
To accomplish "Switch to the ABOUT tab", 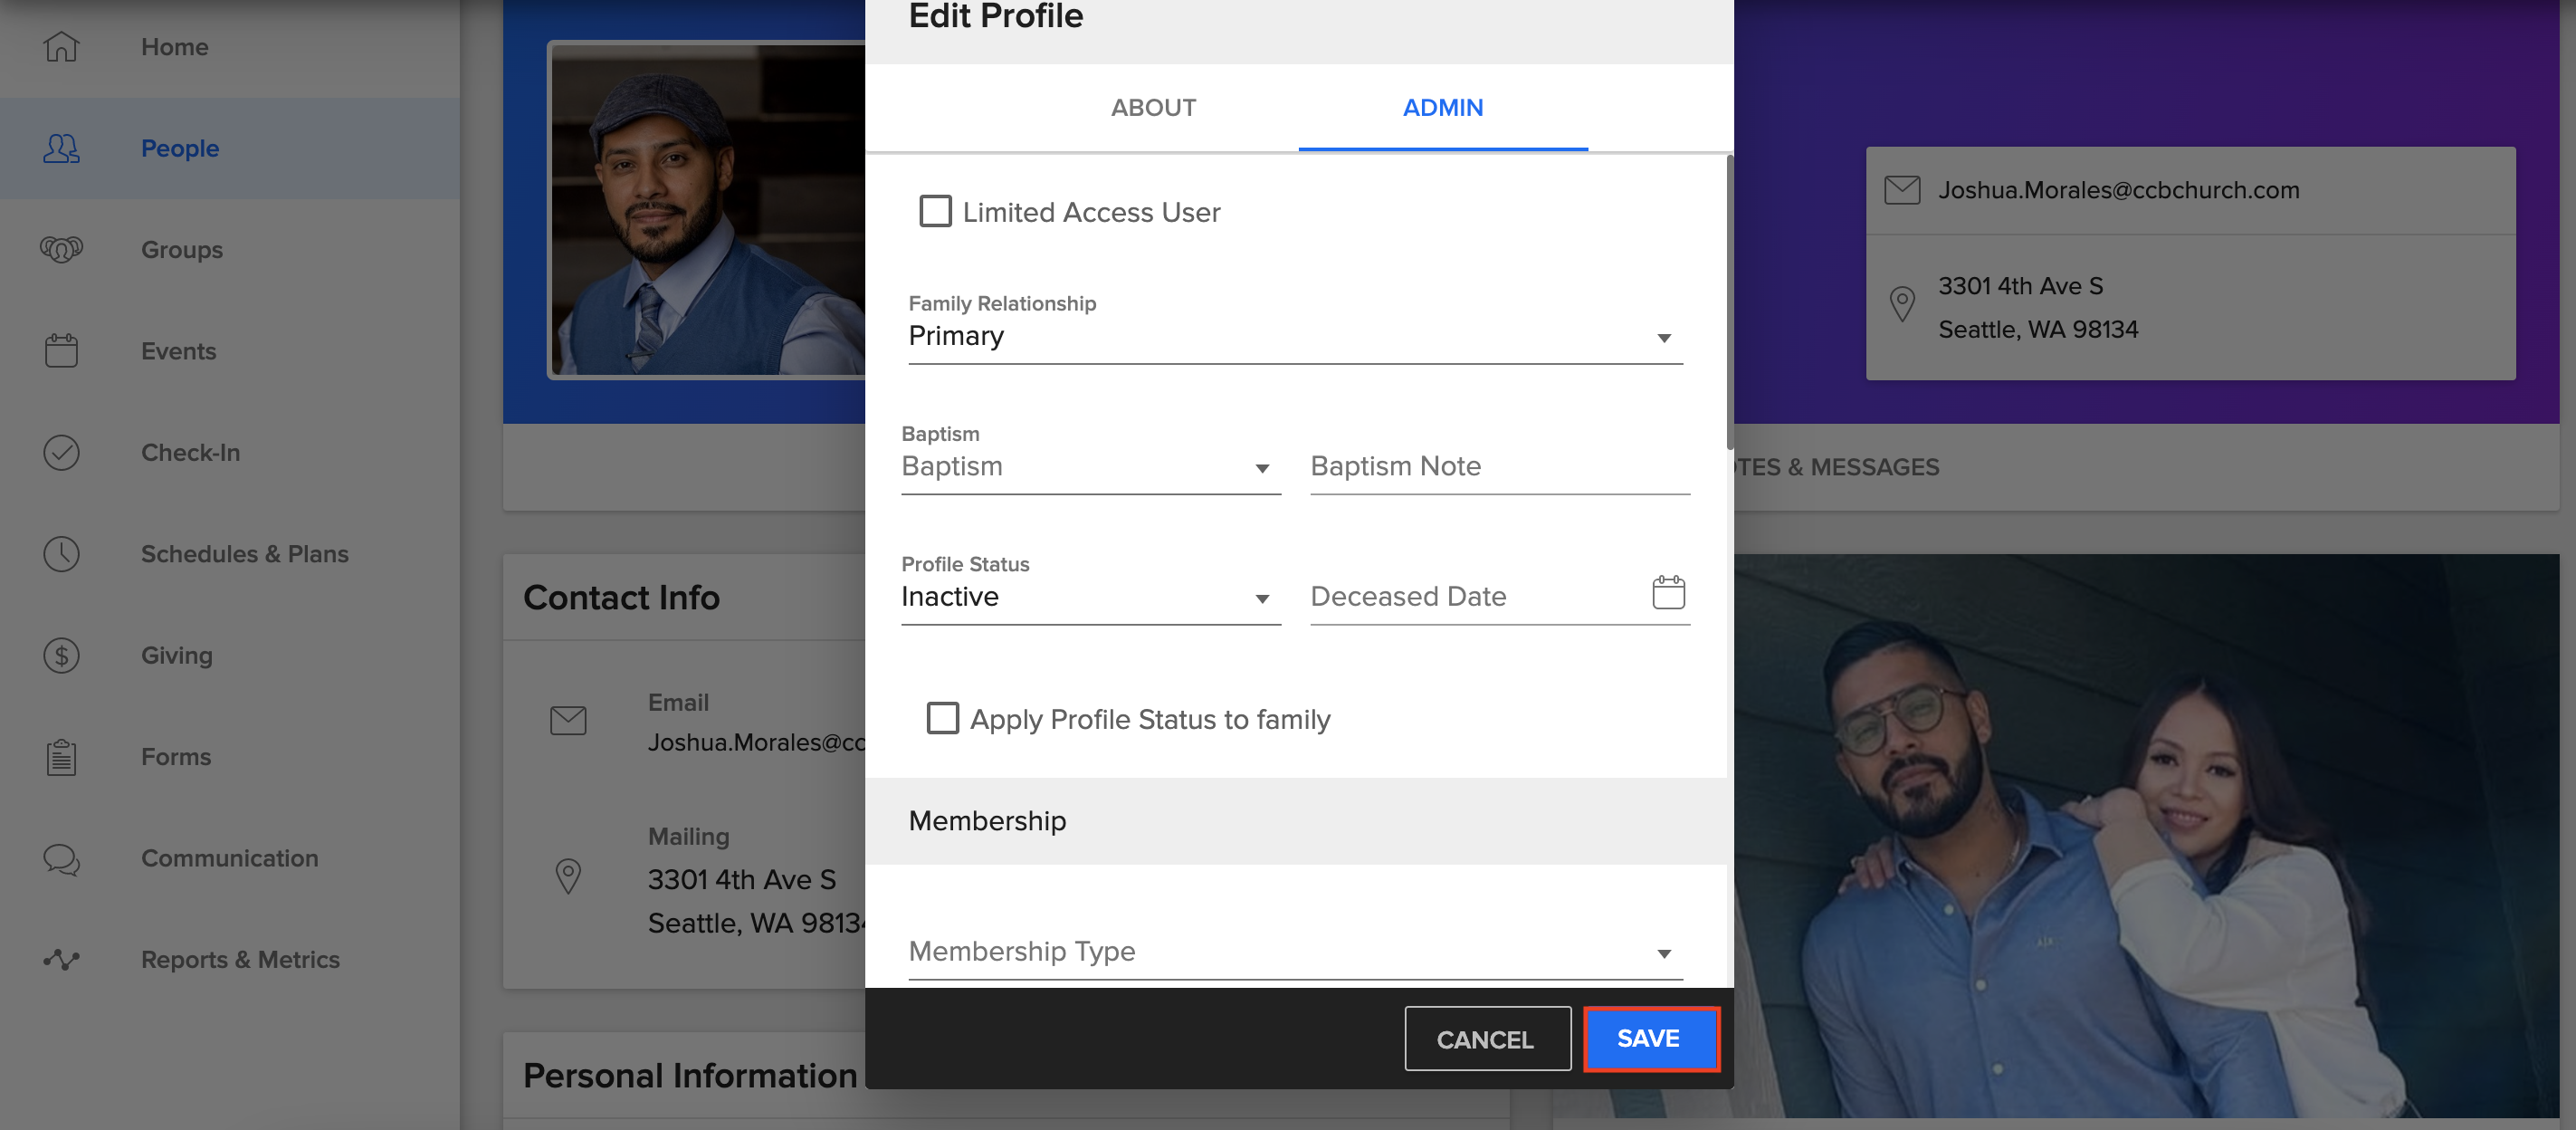I will pos(1153,107).
